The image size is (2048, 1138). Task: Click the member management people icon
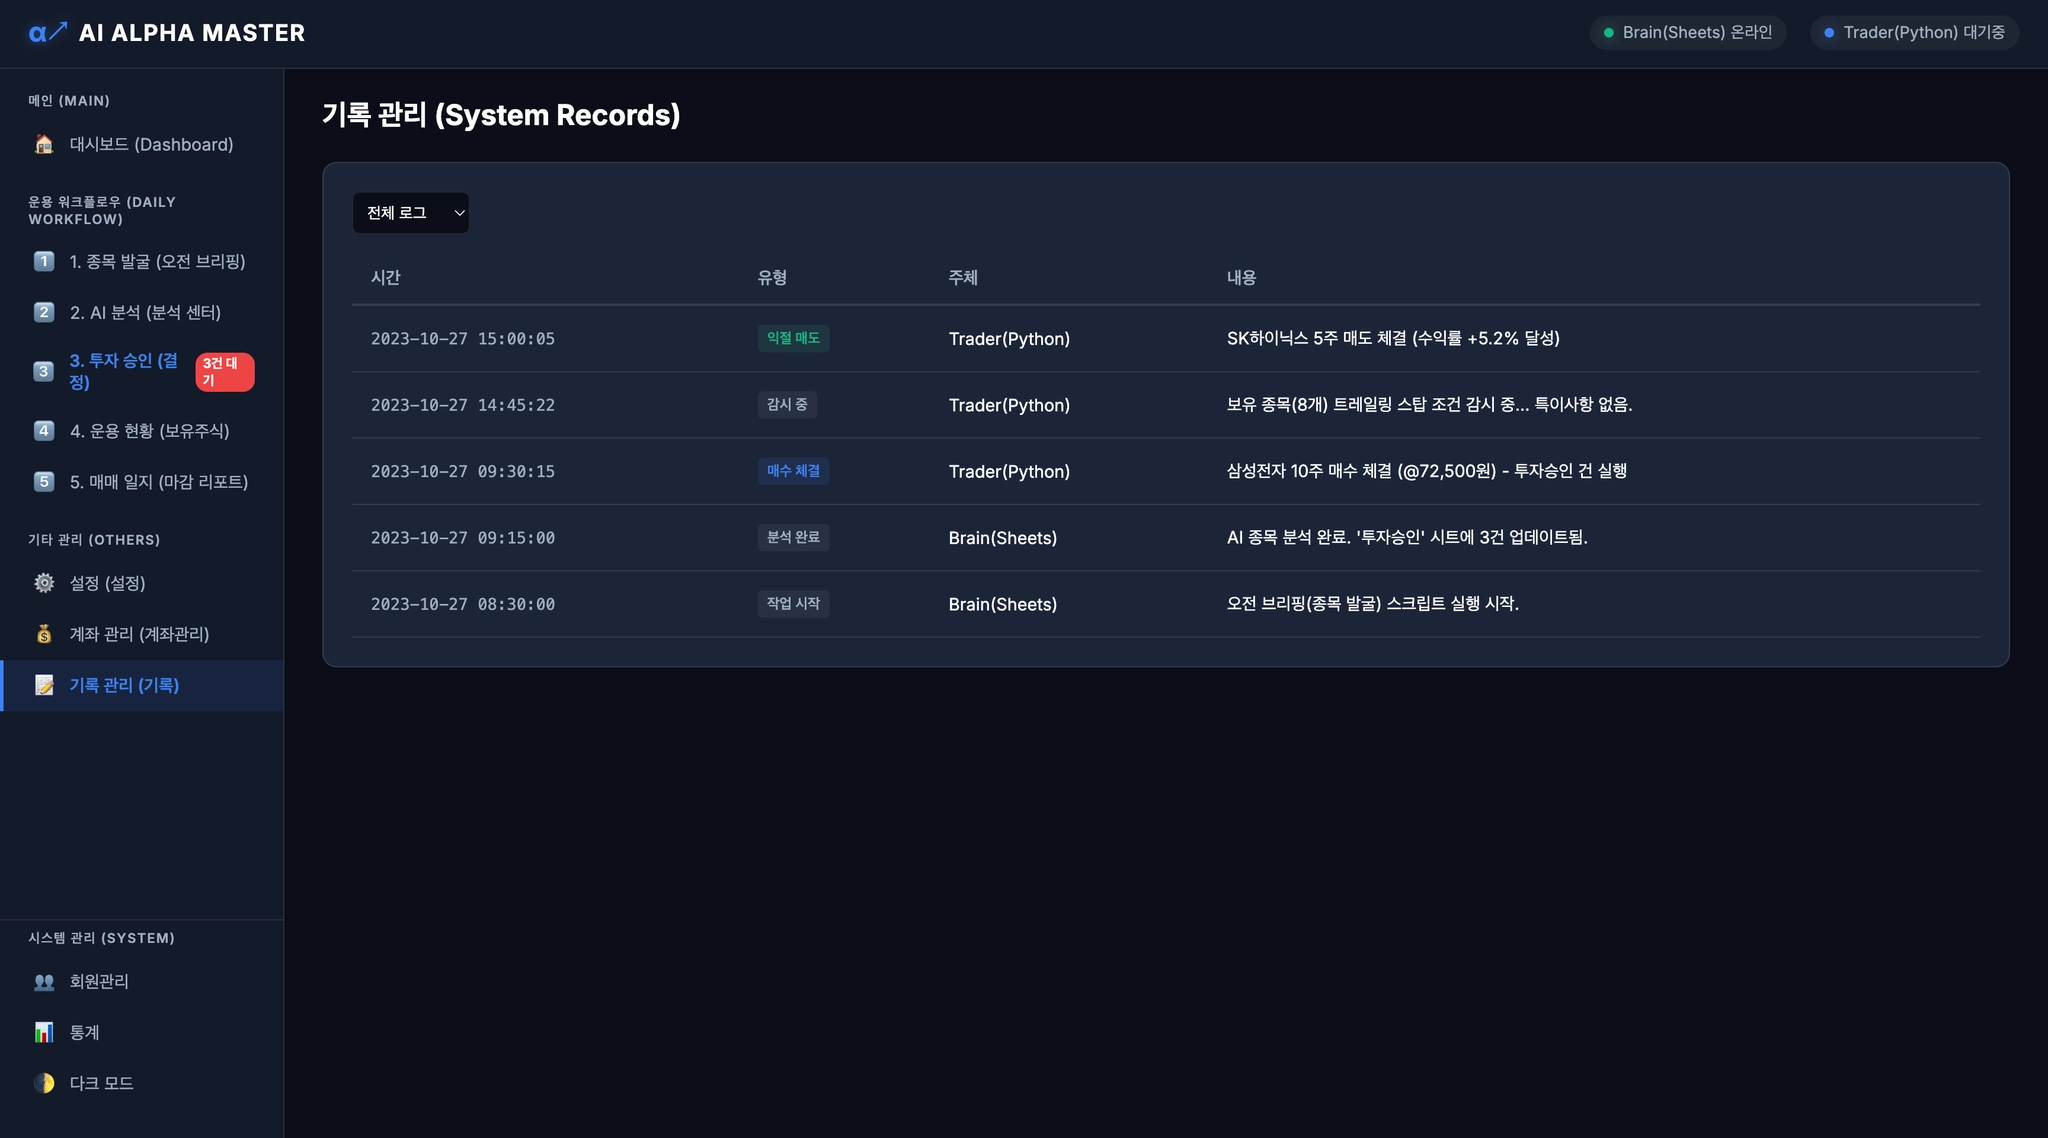click(44, 981)
